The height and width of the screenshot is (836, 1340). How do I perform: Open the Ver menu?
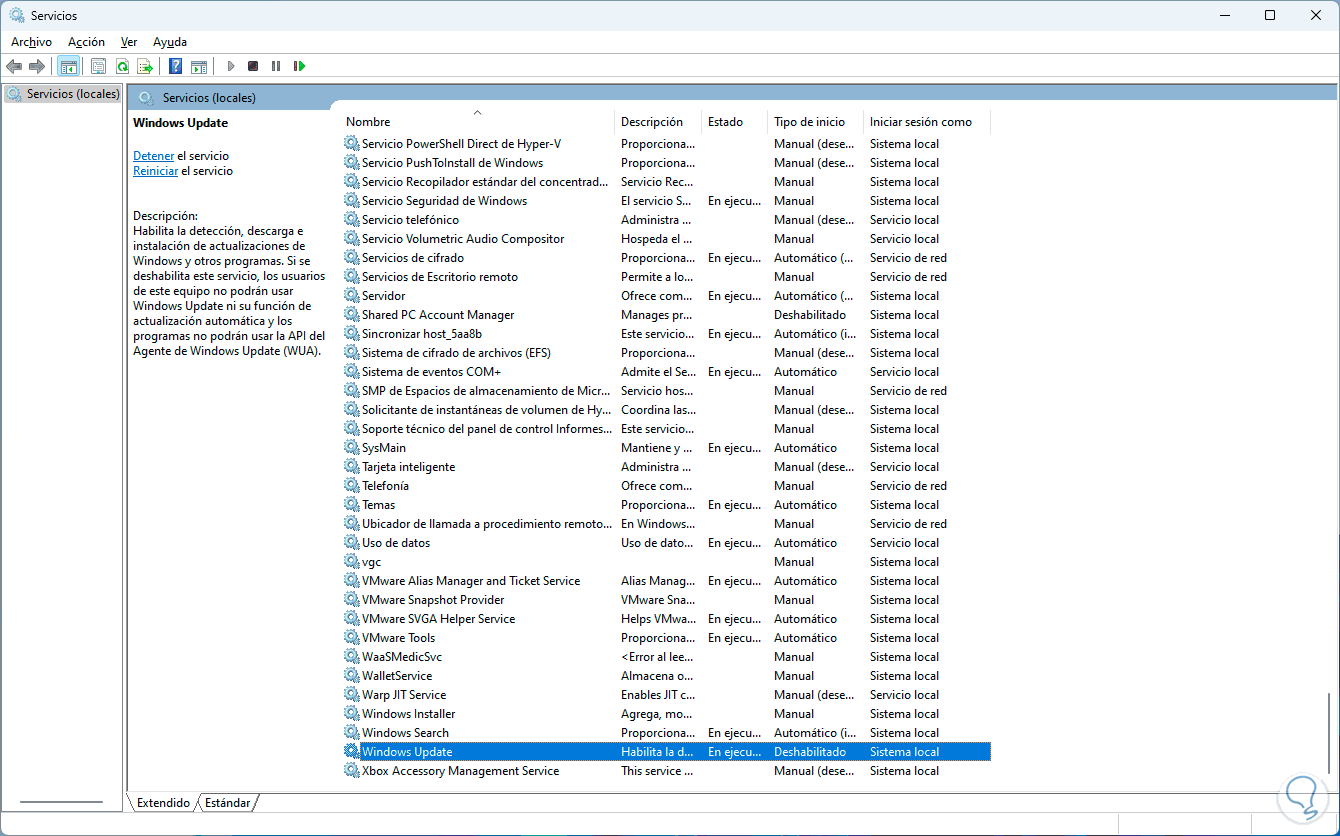129,42
